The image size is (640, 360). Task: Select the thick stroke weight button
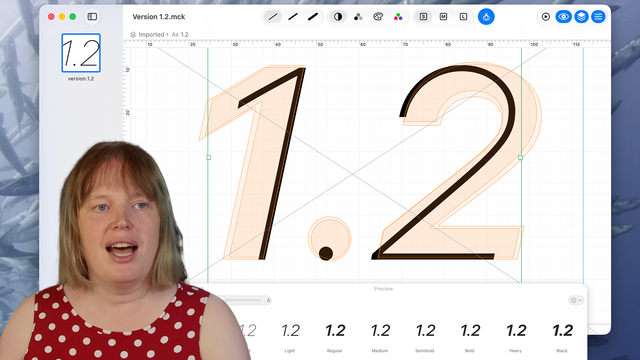point(313,17)
